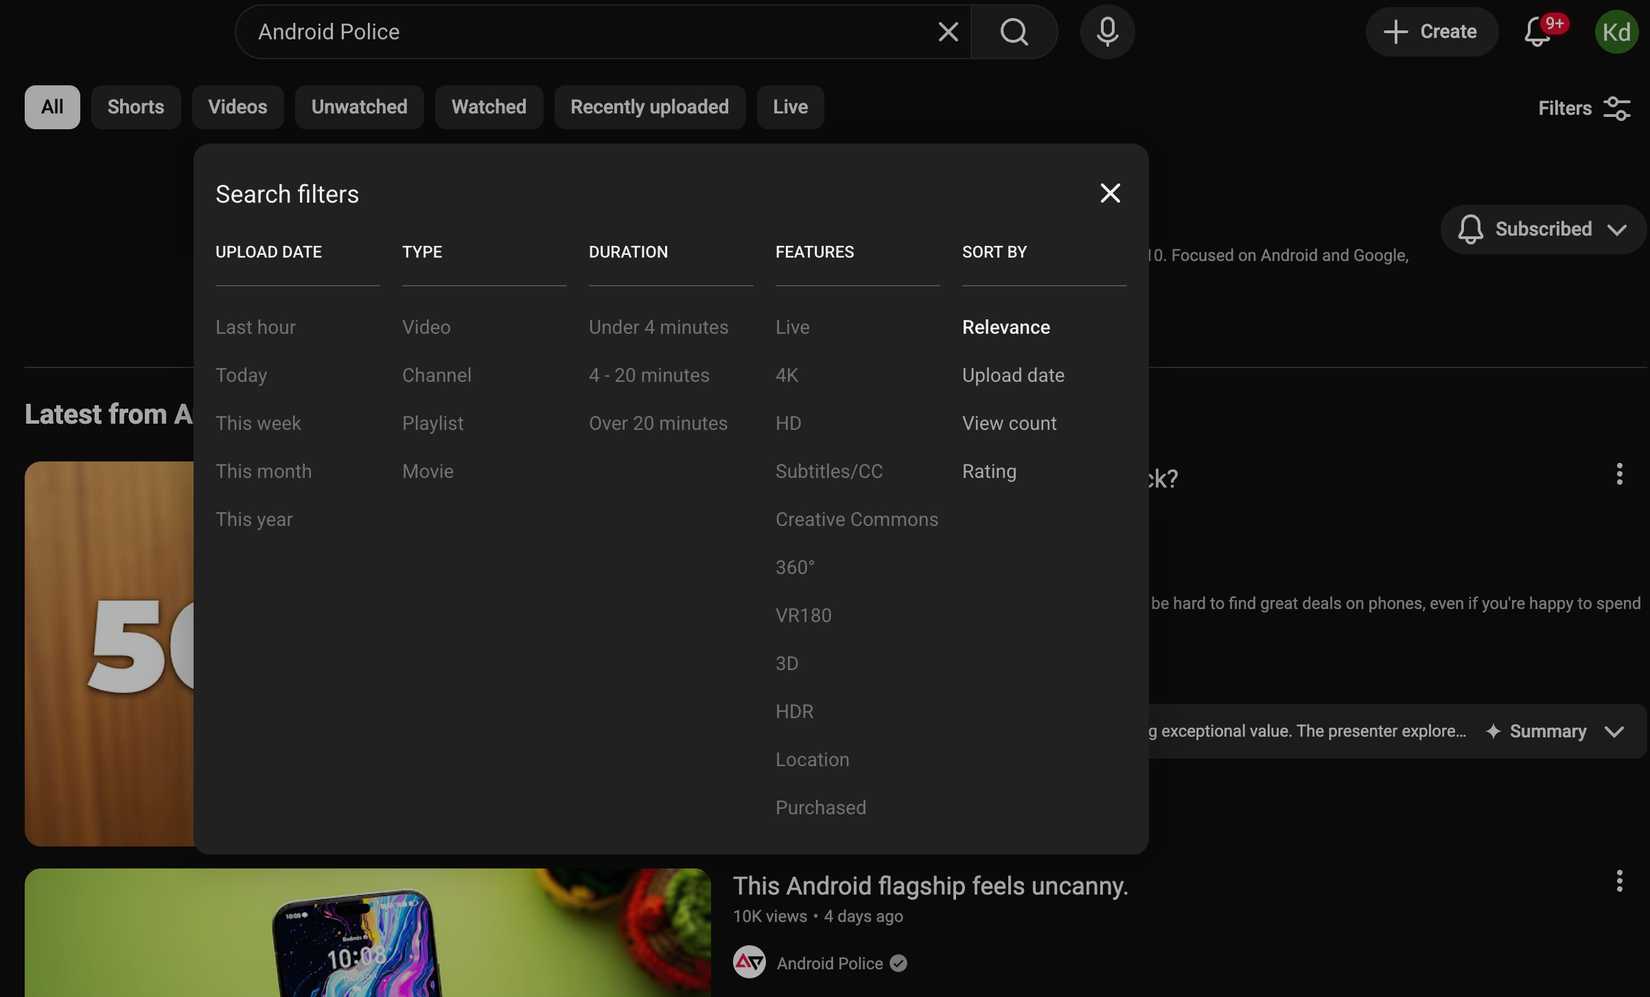Toggle the Live filter chip
Image resolution: width=1650 pixels, height=997 pixels.
(789, 107)
